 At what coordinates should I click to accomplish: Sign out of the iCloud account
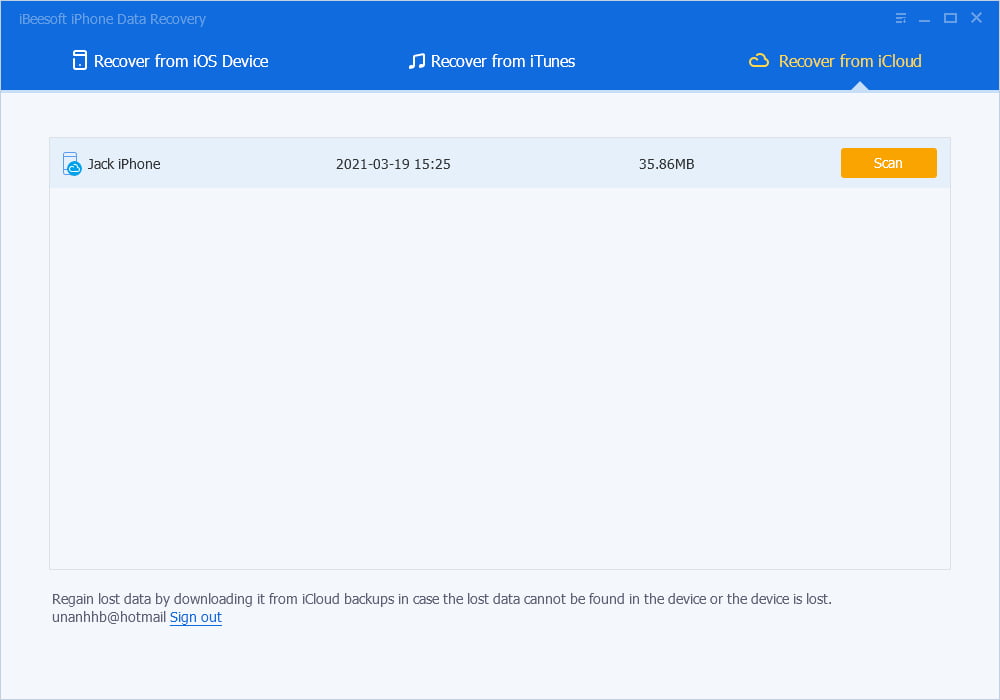pyautogui.click(x=196, y=617)
